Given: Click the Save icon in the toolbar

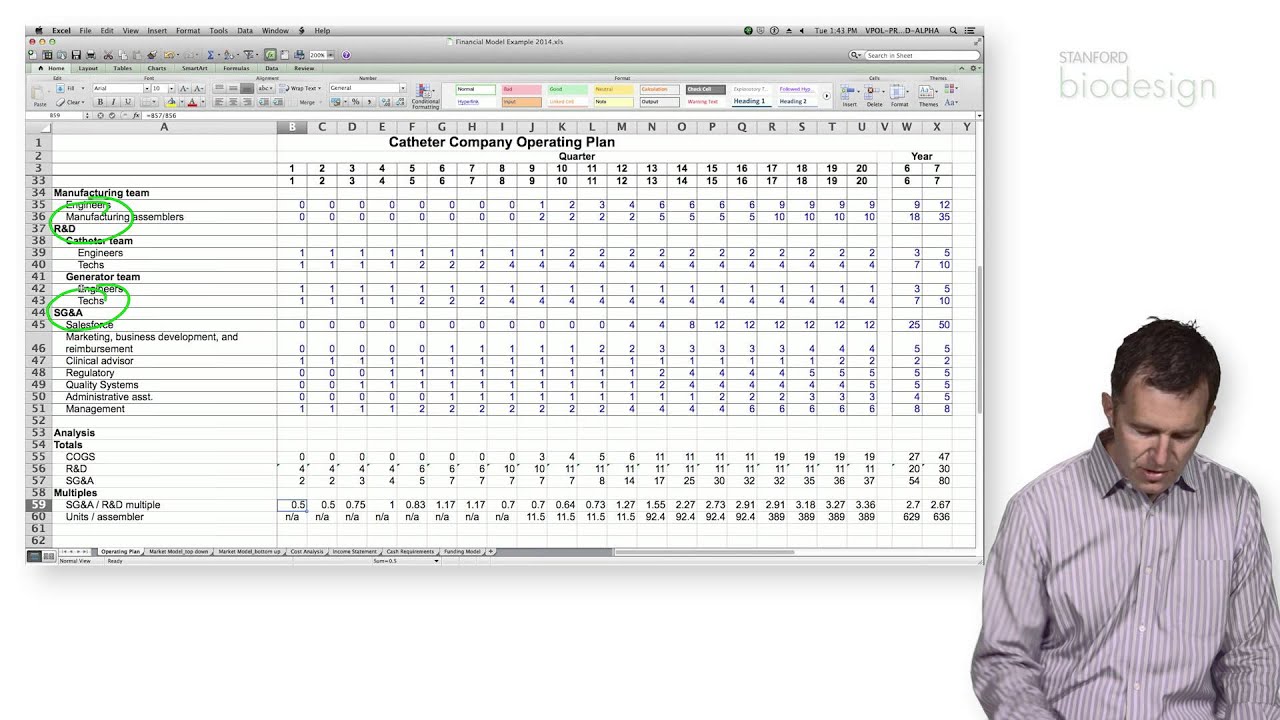Looking at the screenshot, I should point(76,55).
